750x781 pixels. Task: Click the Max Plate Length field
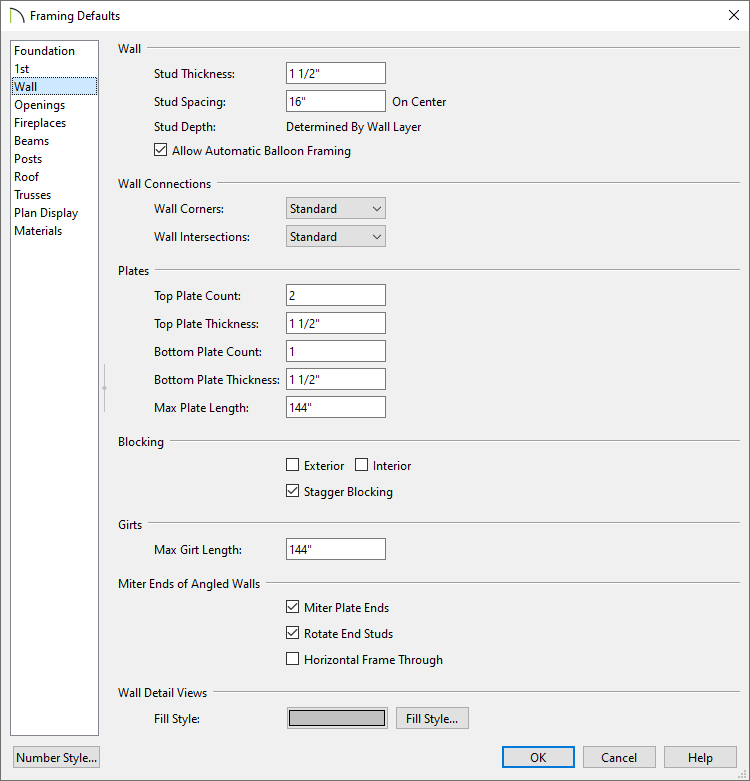pyautogui.click(x=336, y=407)
